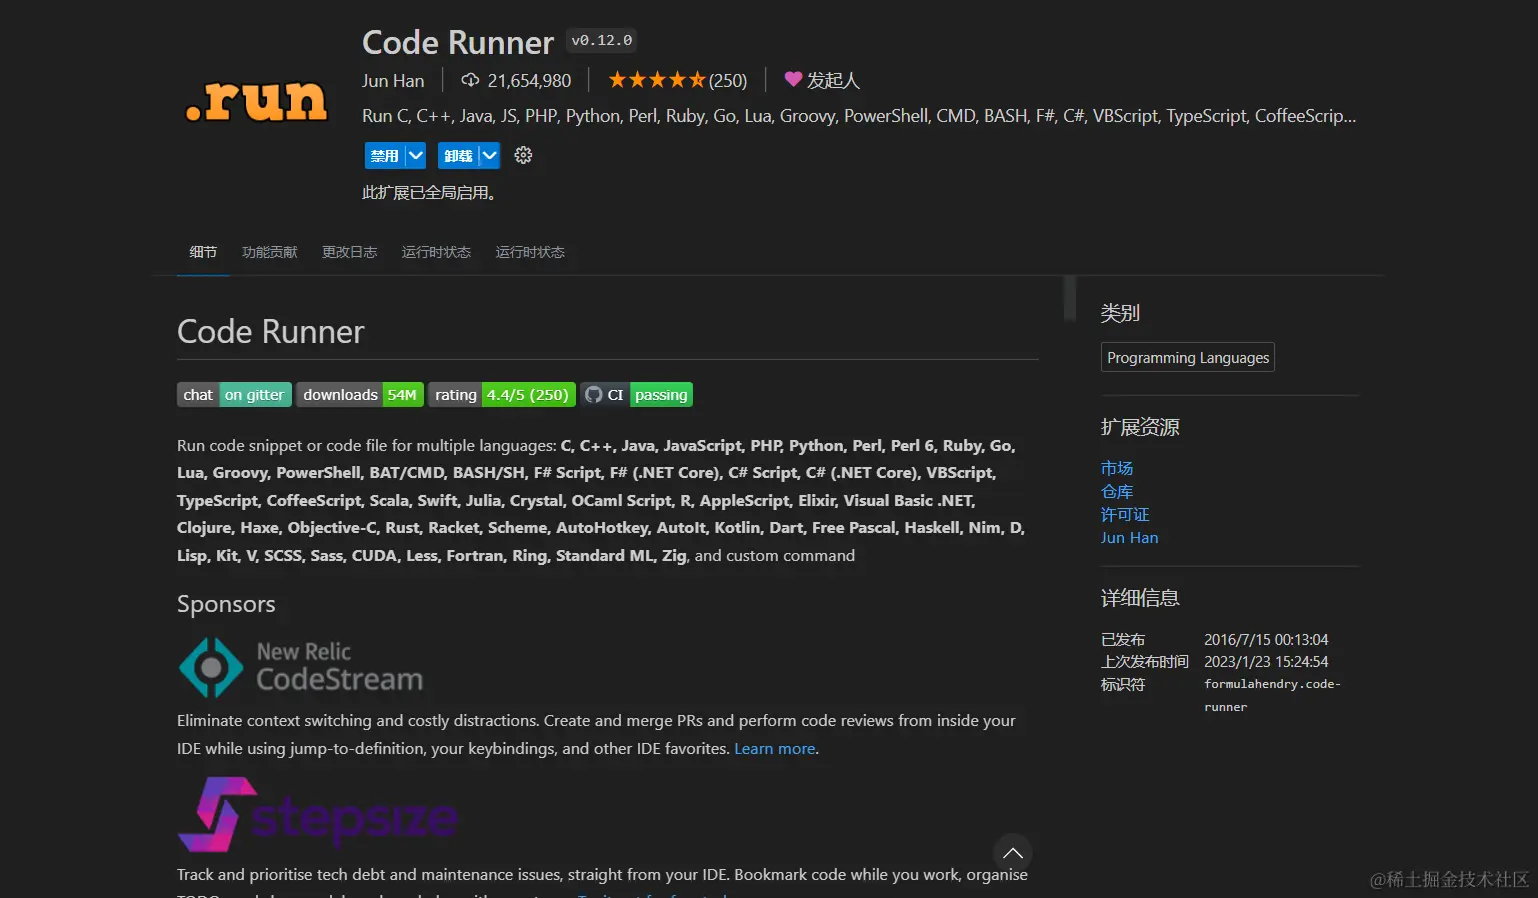Click the 禁用 (Disable) button
The width and height of the screenshot is (1538, 898).
384,156
